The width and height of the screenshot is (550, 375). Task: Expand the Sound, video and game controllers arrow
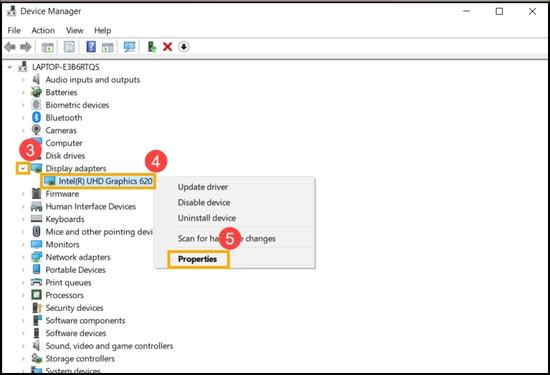click(23, 346)
